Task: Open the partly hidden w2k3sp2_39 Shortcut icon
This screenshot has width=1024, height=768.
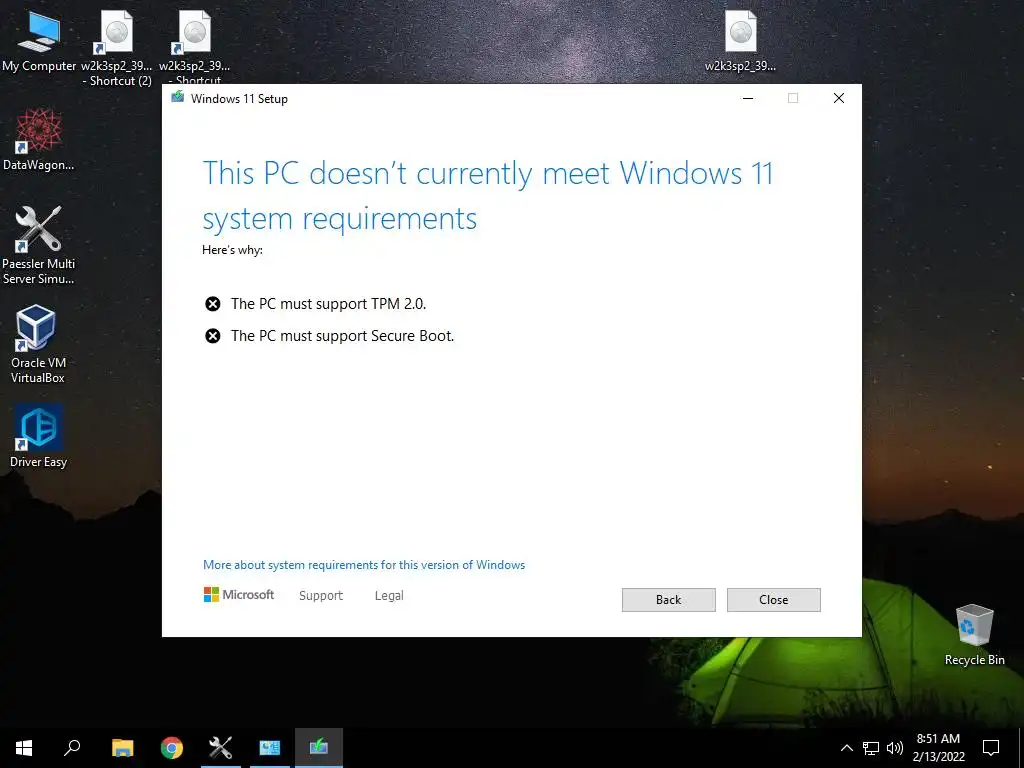Action: [x=195, y=46]
